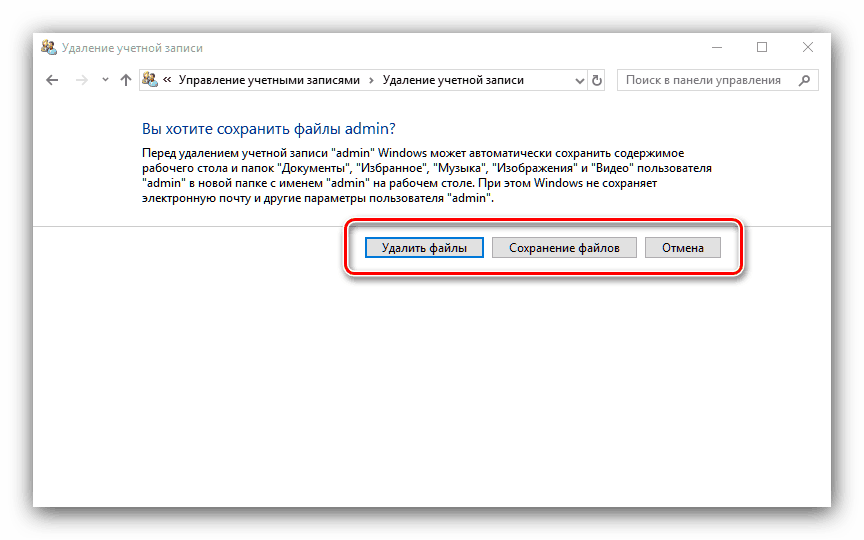
Task: Open recent locations dropdown chevron
Action: 105,80
